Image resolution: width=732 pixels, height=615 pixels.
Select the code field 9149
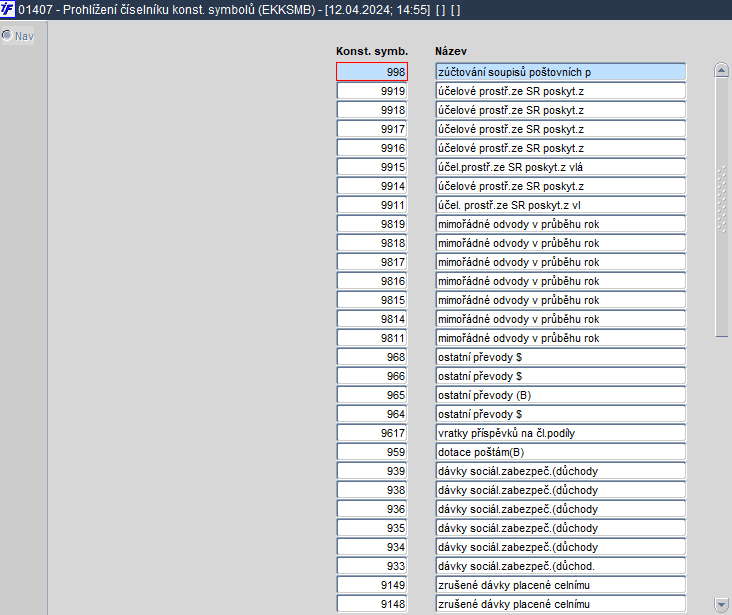[x=372, y=585]
